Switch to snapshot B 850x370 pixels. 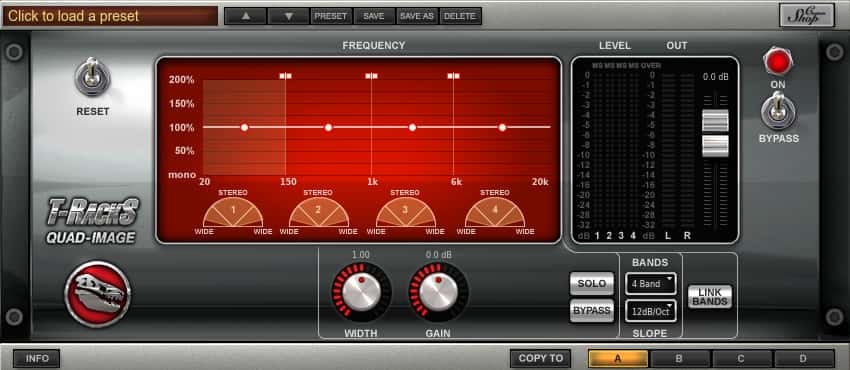[680, 359]
